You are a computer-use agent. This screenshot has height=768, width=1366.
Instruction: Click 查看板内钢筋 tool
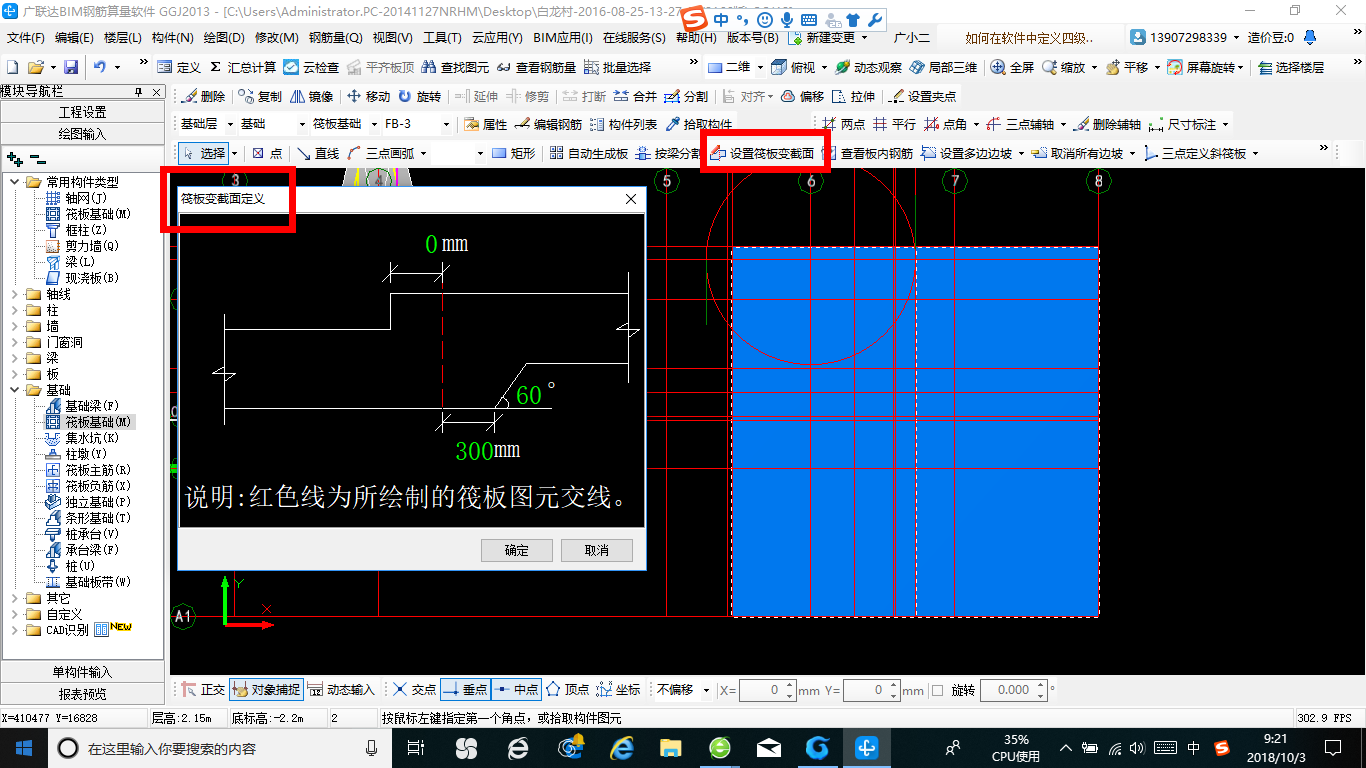[868, 154]
